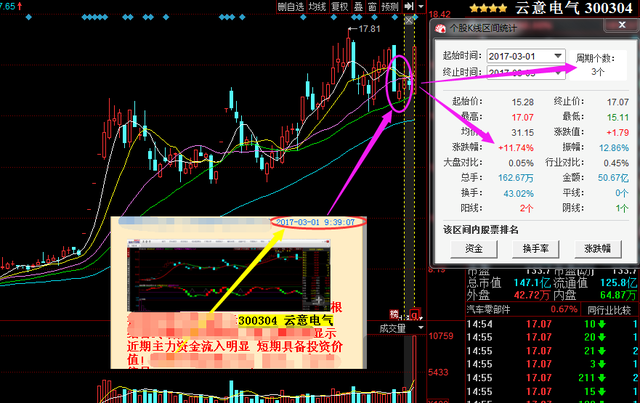Click the 15.11 最低 value
This screenshot has height=403, width=640.
click(618, 118)
